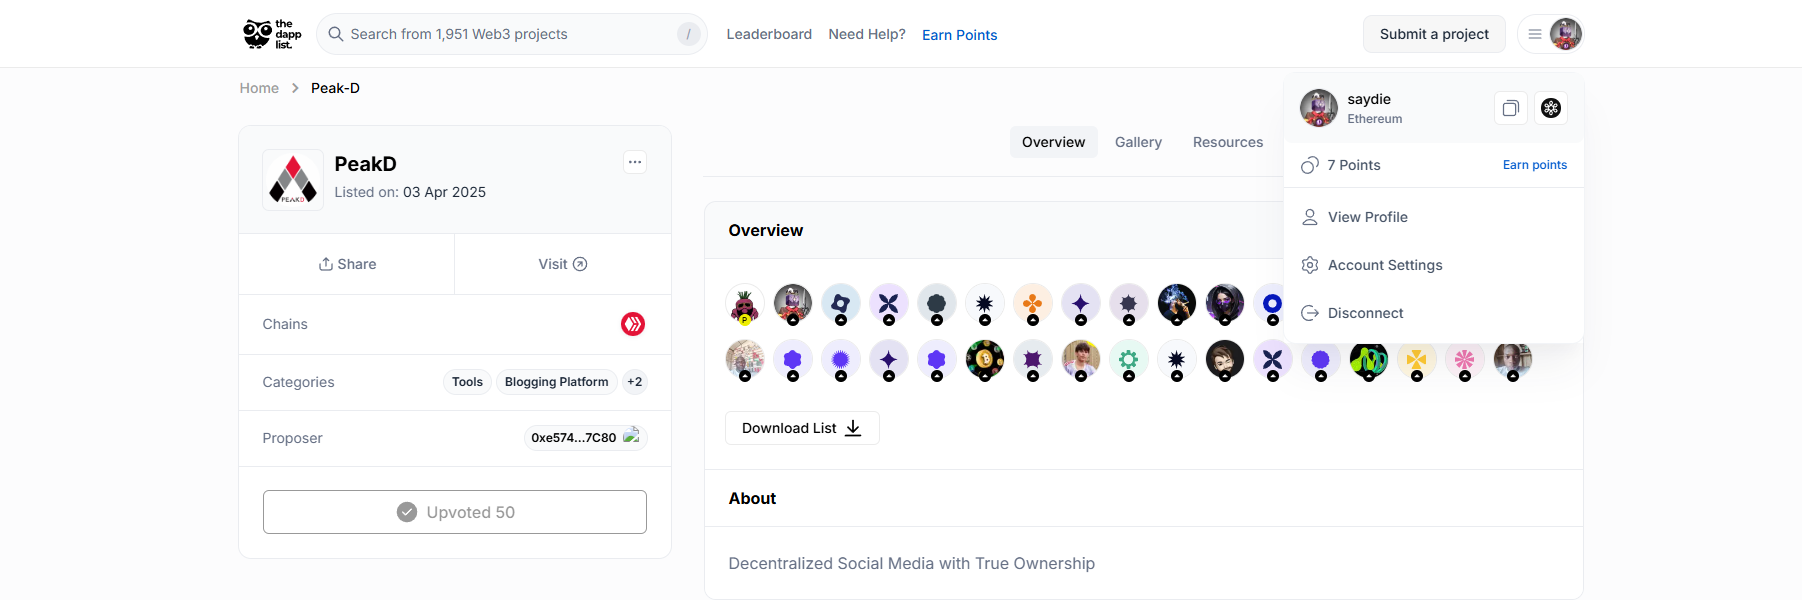Switch to the Resources tab
1802x600 pixels.
[x=1227, y=142]
